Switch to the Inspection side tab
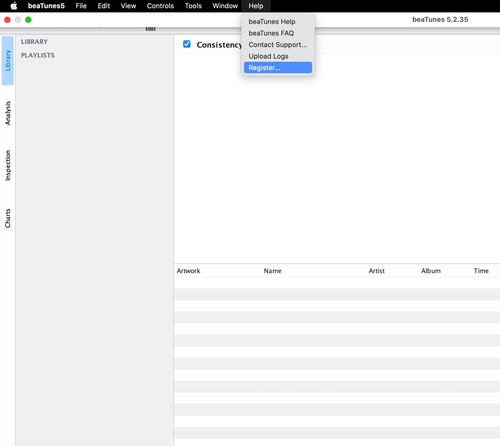This screenshot has height=446, width=500. click(8, 165)
